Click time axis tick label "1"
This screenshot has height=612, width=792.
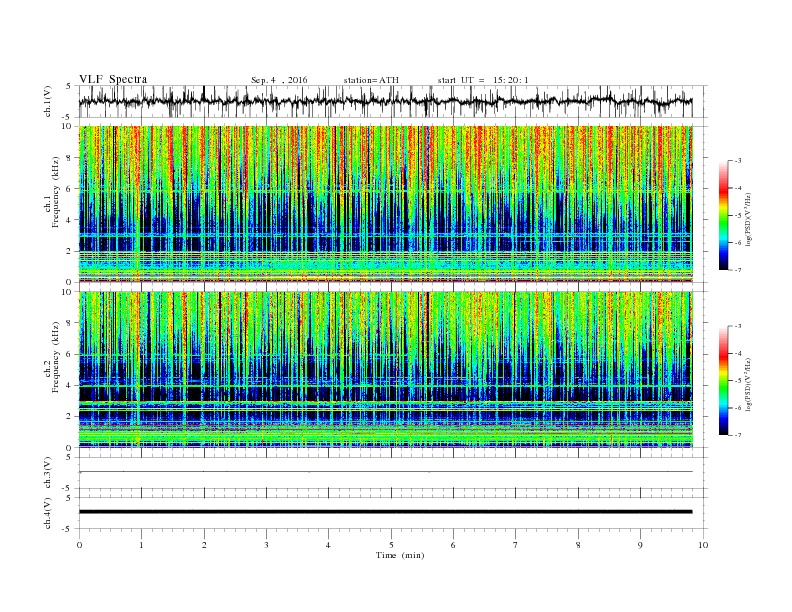142,545
